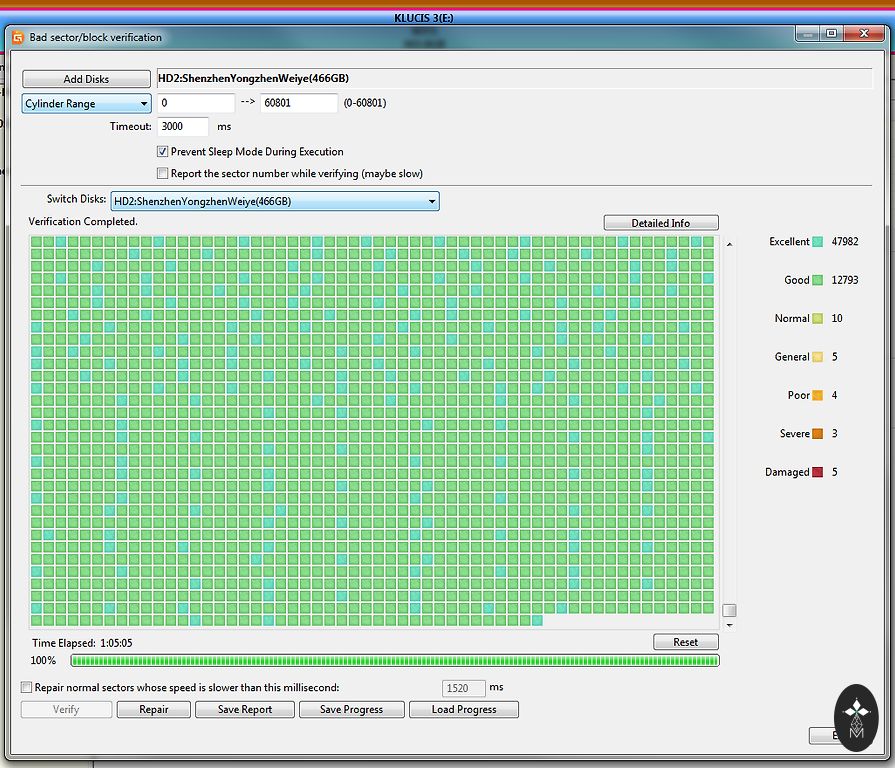Image resolution: width=895 pixels, height=768 pixels.
Task: Click the app icon in the title bar
Action: click(17, 37)
